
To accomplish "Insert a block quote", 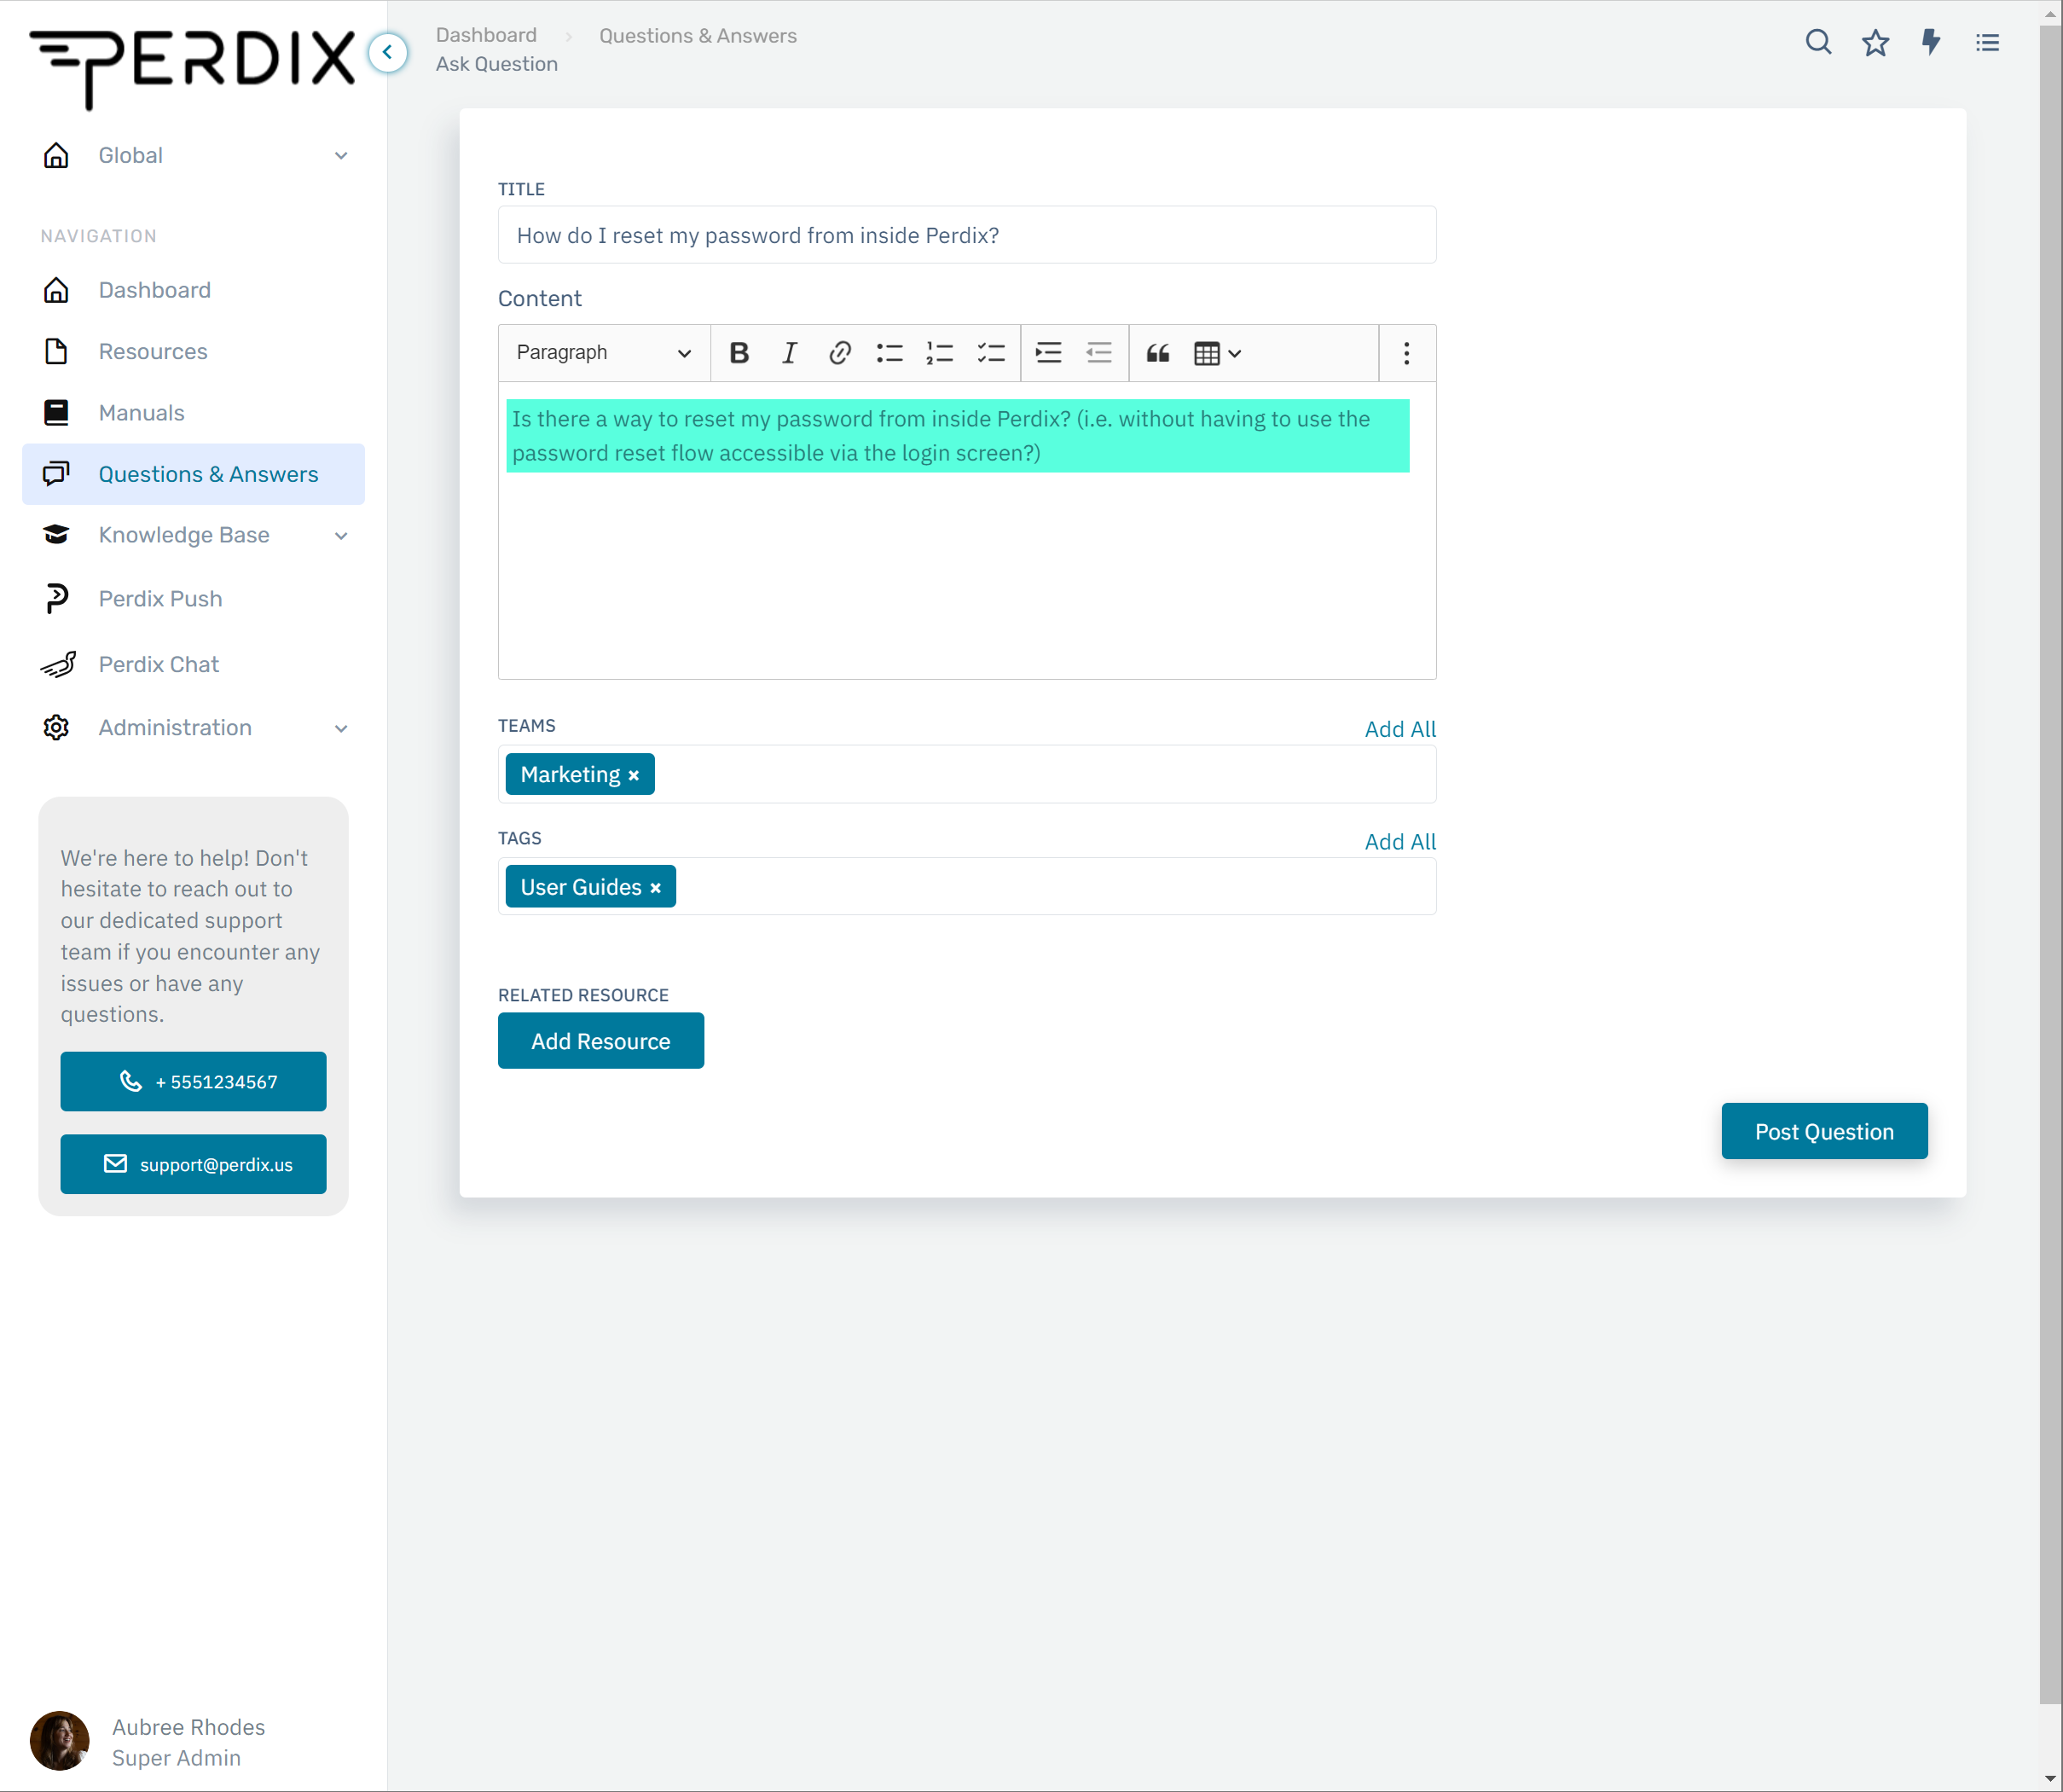I will [x=1157, y=353].
